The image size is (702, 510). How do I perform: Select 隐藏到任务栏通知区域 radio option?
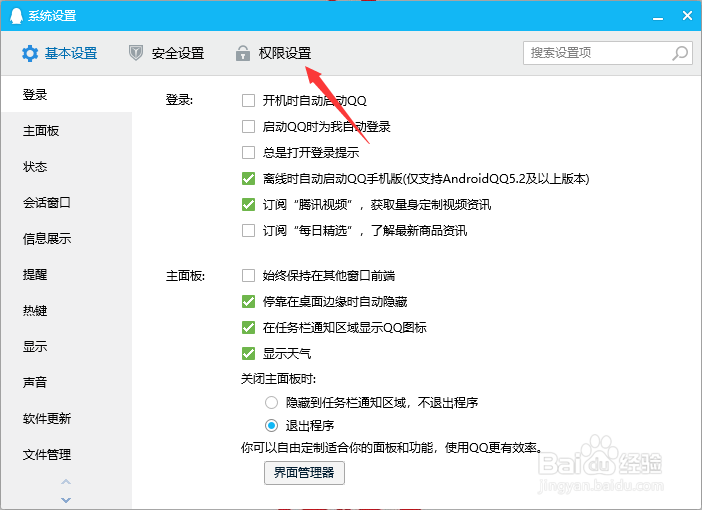[271, 403]
